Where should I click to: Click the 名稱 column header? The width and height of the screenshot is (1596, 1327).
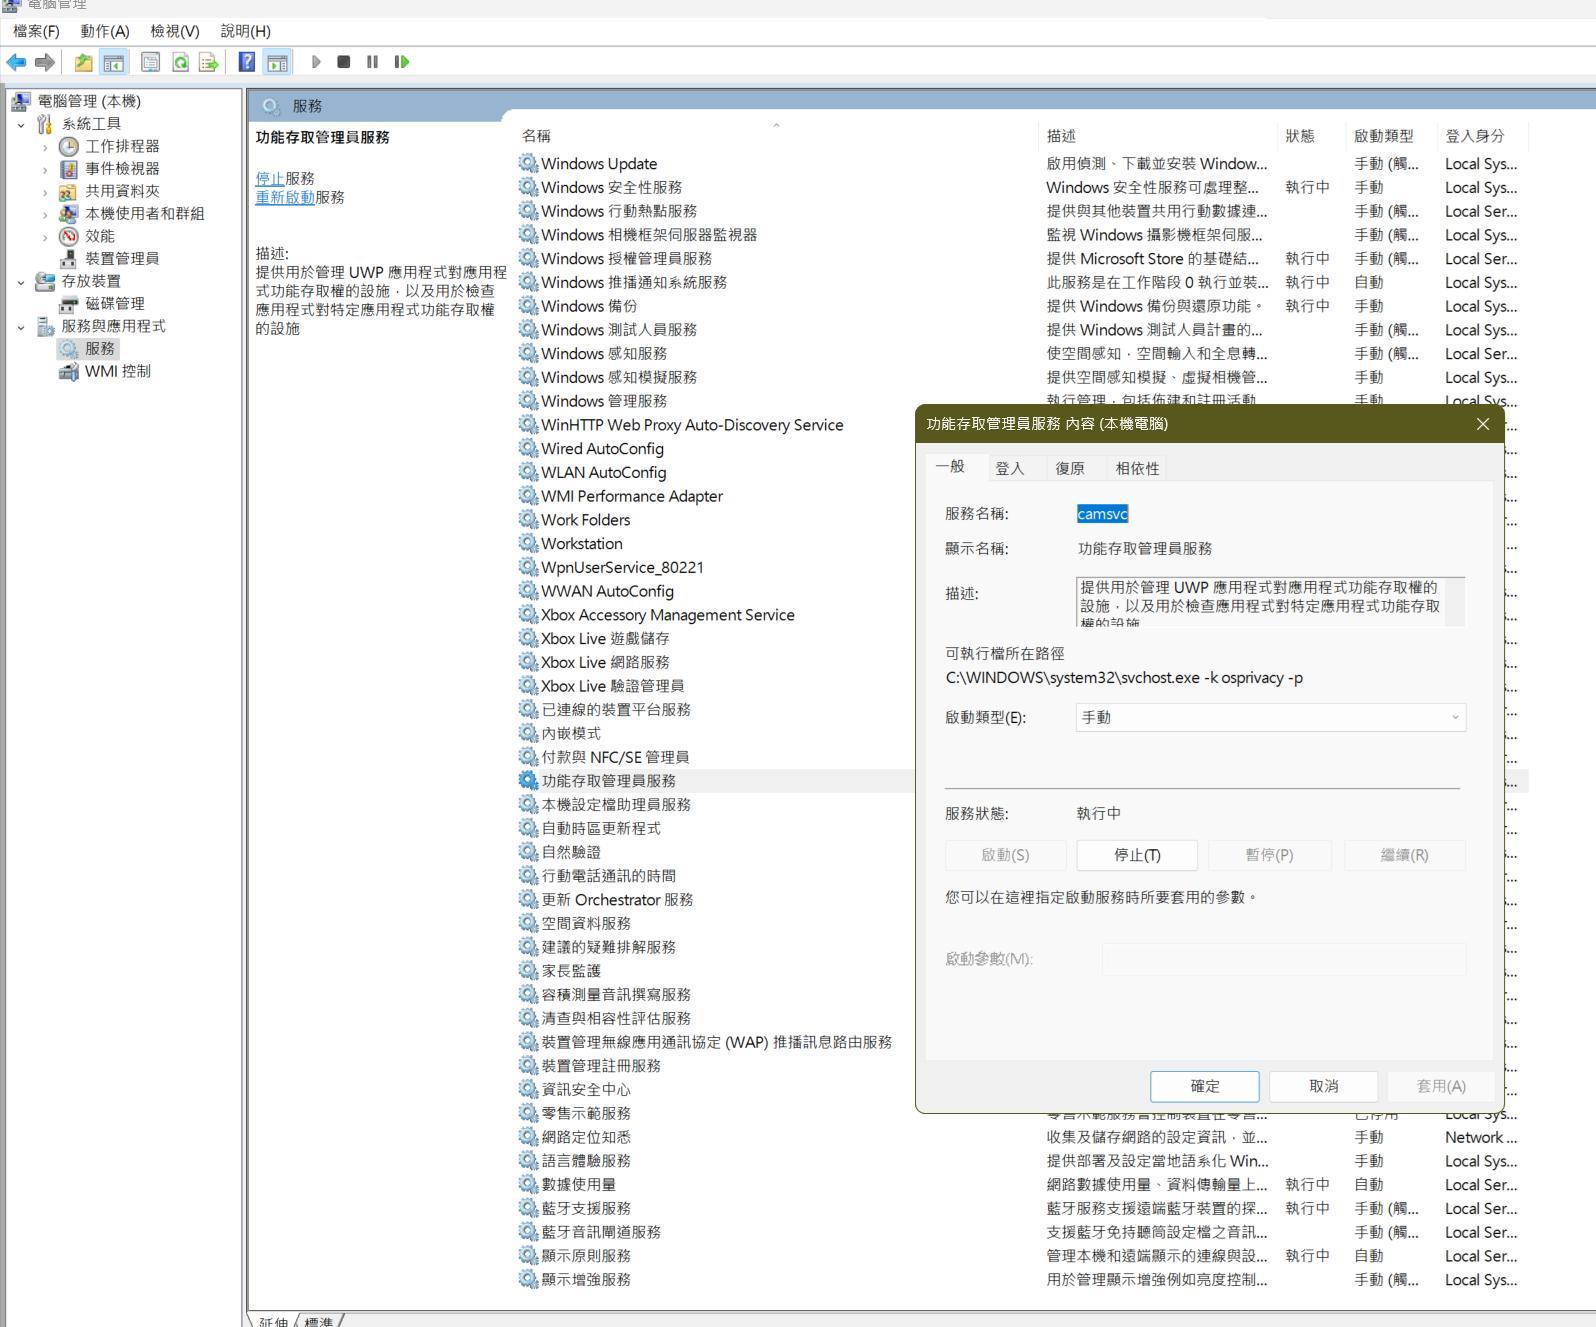pos(776,136)
